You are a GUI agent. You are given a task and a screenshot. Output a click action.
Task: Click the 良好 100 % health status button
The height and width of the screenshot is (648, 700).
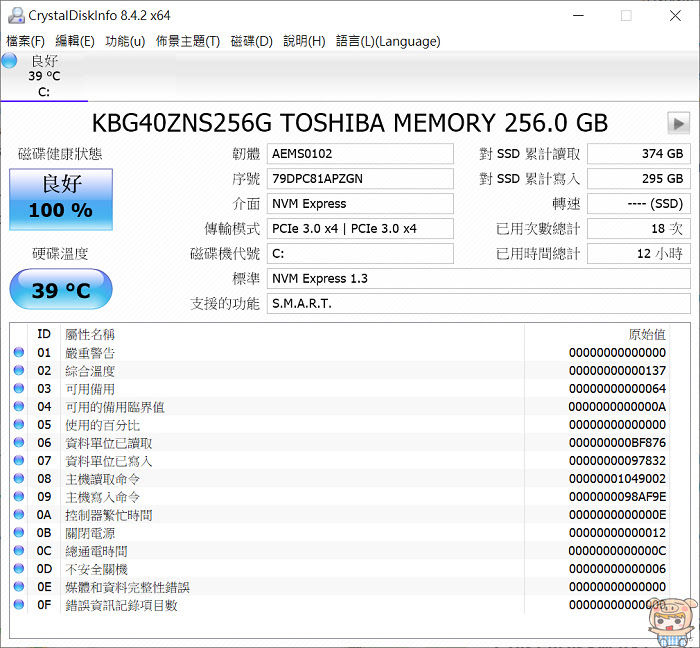point(61,199)
